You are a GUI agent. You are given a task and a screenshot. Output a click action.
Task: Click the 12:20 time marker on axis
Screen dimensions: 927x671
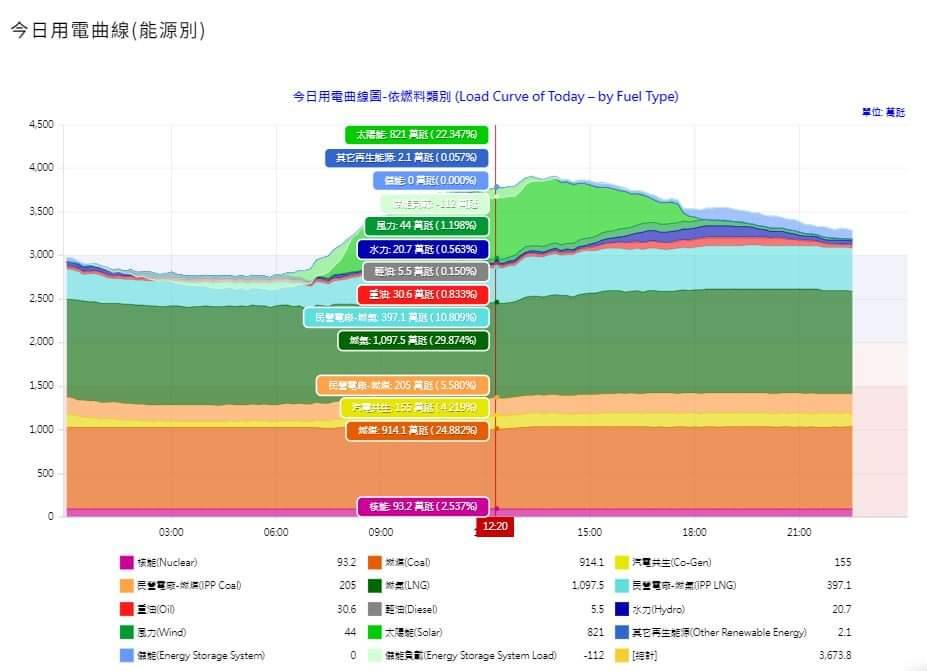pos(495,526)
